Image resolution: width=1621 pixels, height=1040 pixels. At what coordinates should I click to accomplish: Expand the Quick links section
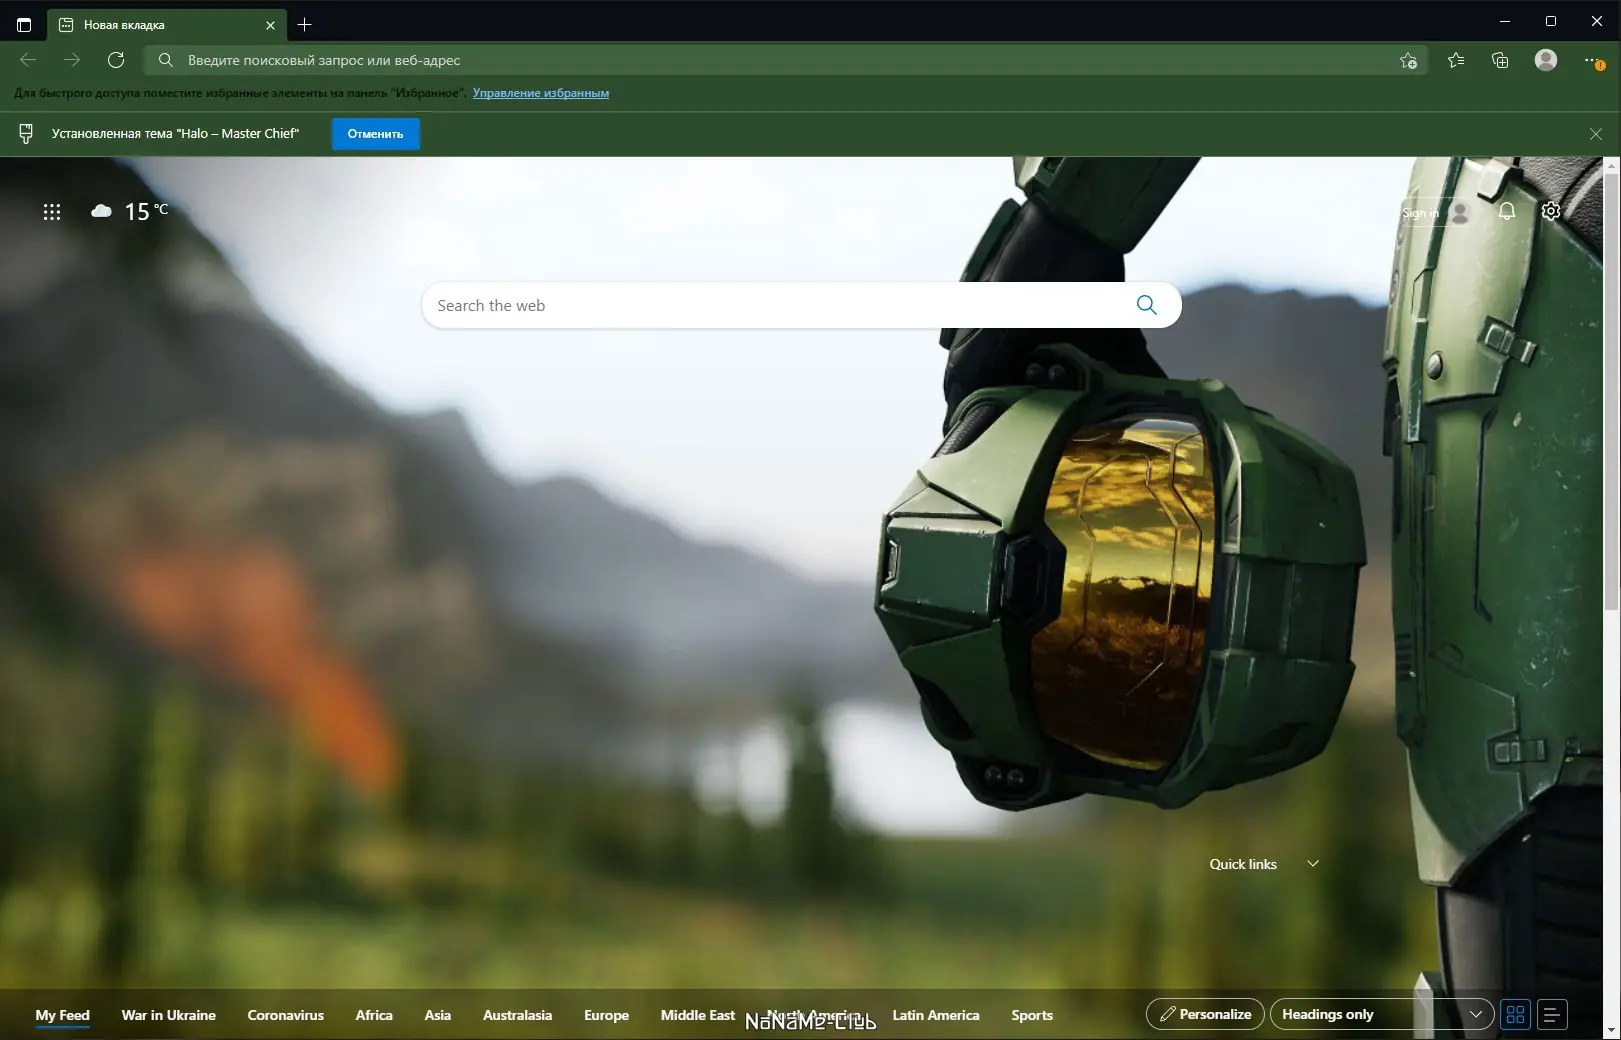point(1313,864)
